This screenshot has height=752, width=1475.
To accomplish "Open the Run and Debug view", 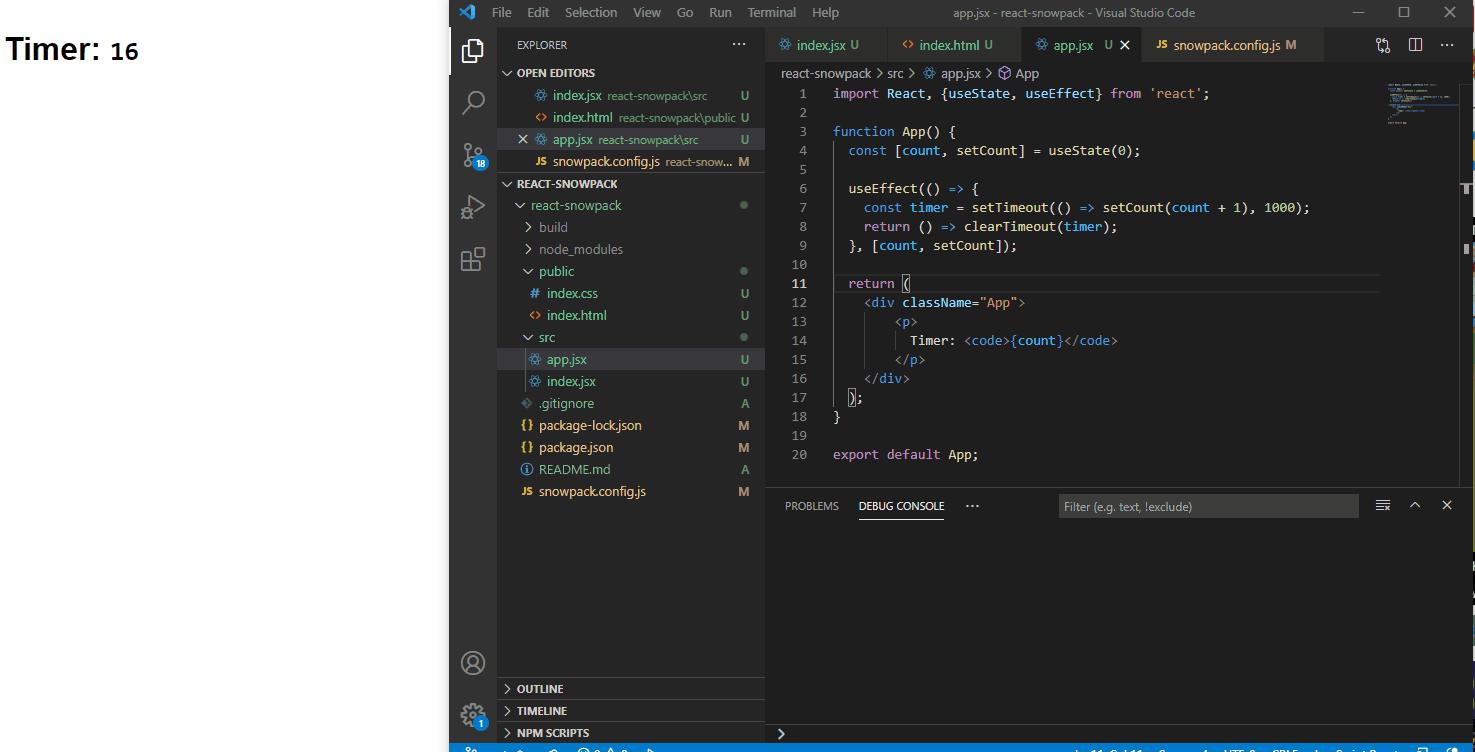I will click(473, 207).
